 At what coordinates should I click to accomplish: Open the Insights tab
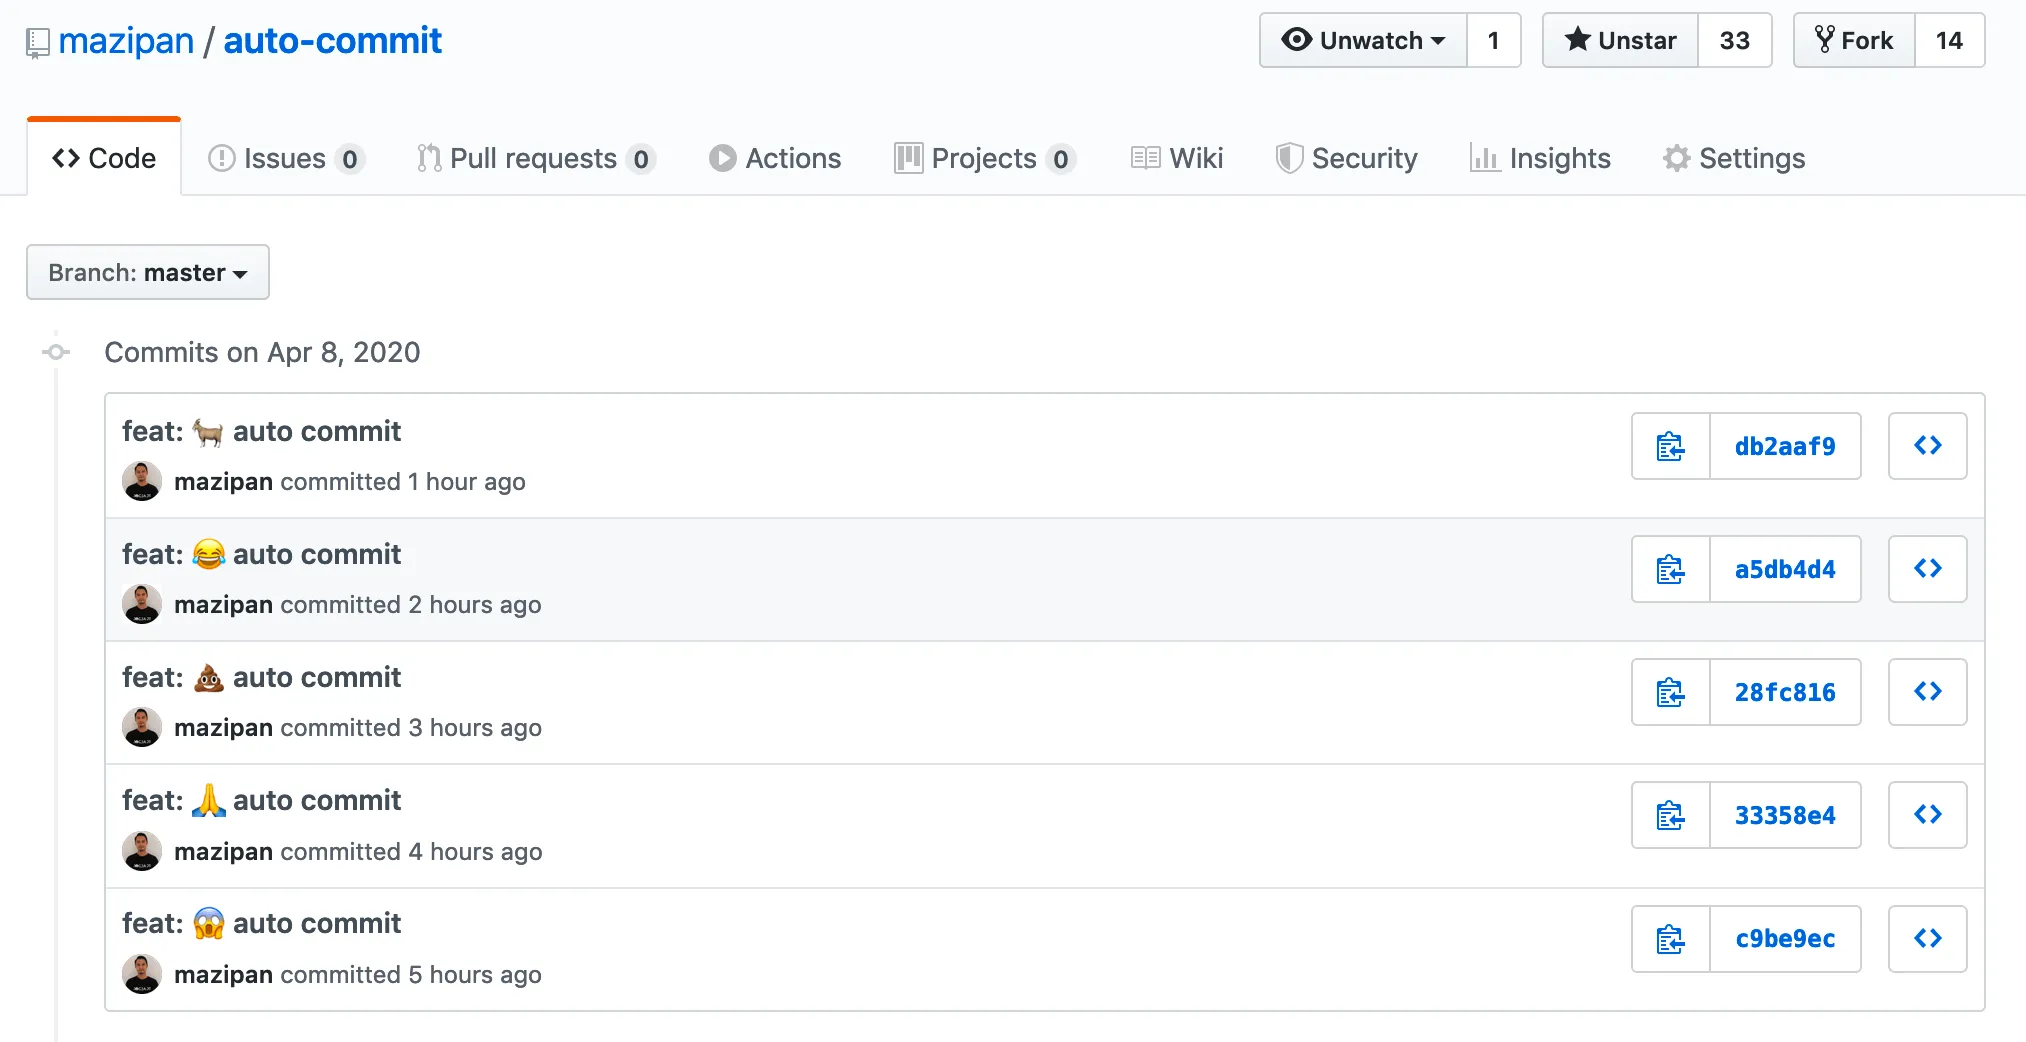(x=1540, y=158)
